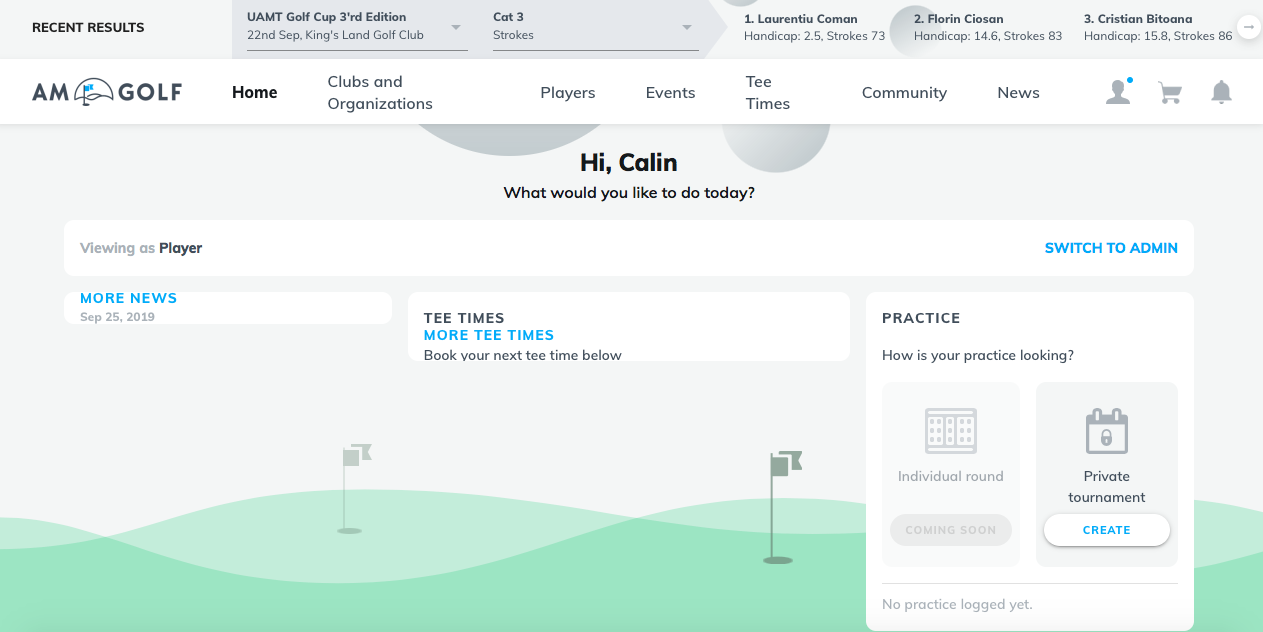Click the No practice logged yet text
This screenshot has width=1263, height=632.
[x=957, y=604]
